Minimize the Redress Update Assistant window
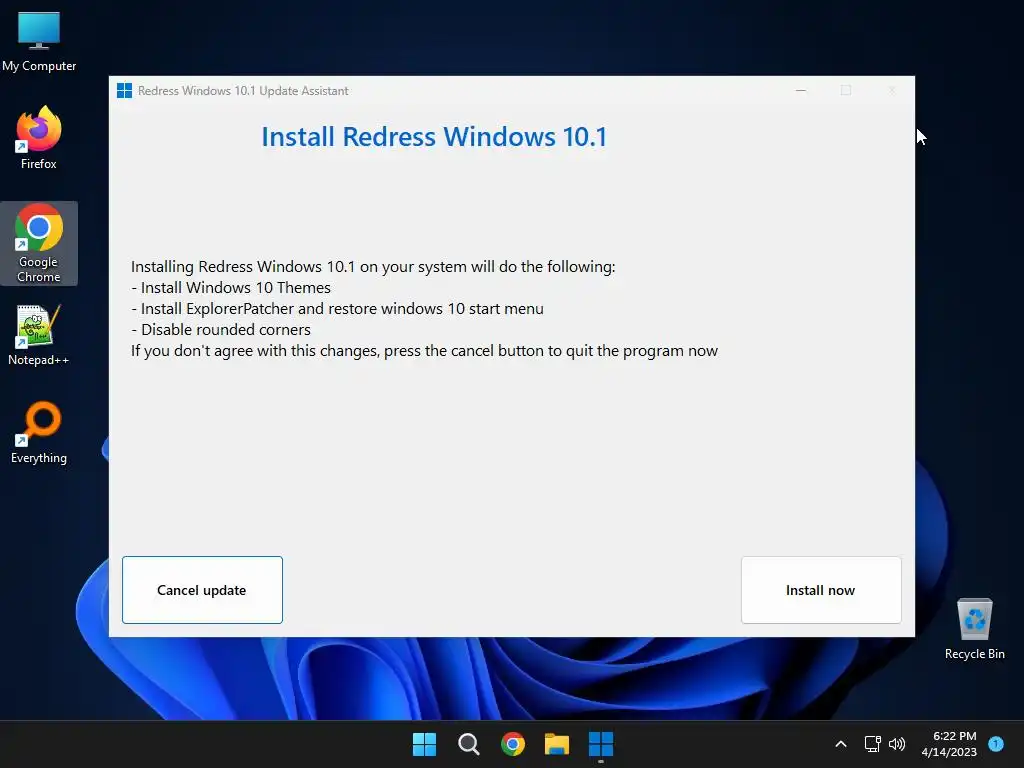The image size is (1024, 768). [801, 90]
